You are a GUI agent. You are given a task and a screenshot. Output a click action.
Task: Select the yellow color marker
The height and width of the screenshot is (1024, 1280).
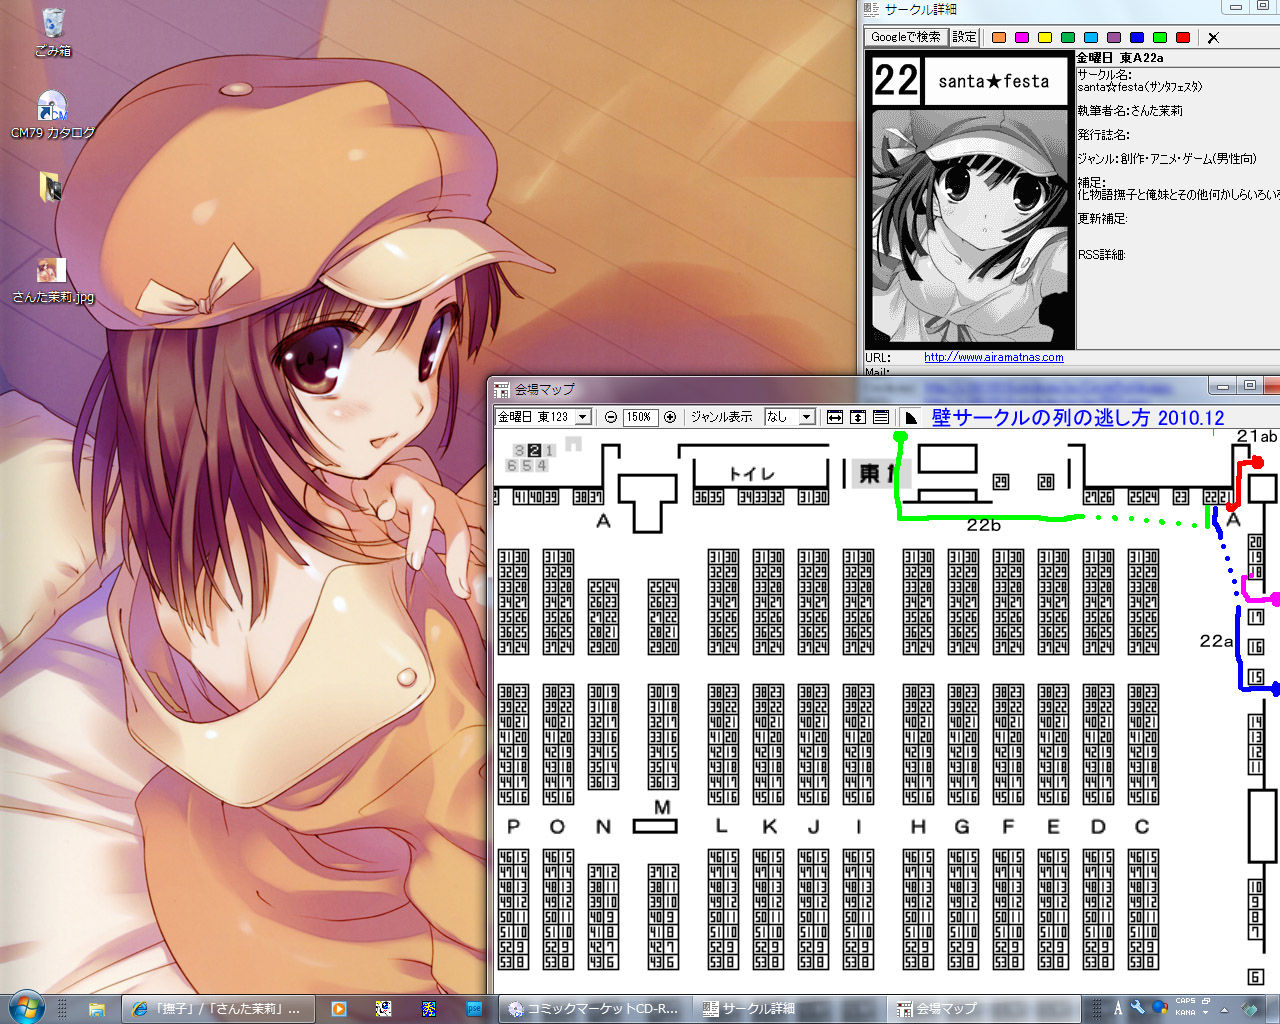(1045, 38)
